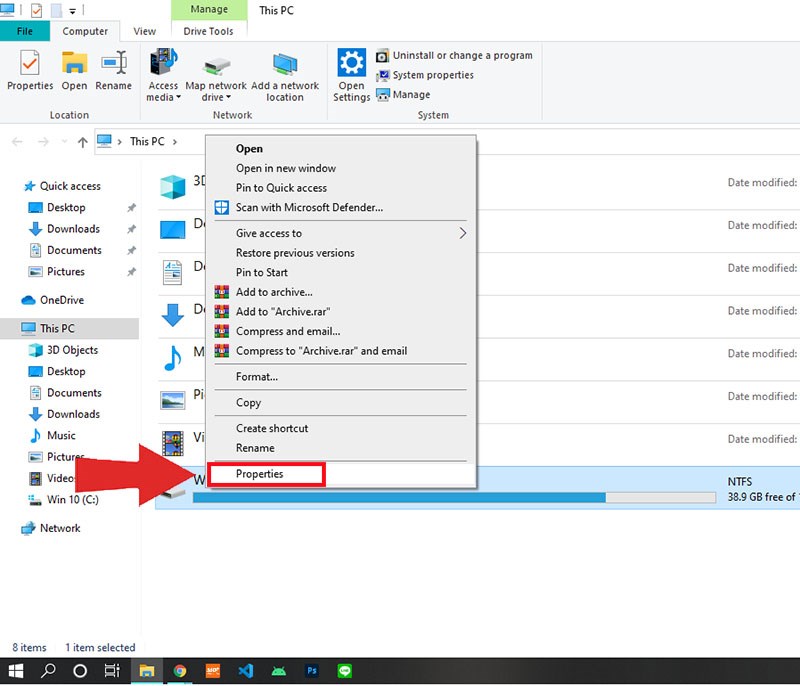
Task: Click the drive capacity usage bar
Action: 454,497
